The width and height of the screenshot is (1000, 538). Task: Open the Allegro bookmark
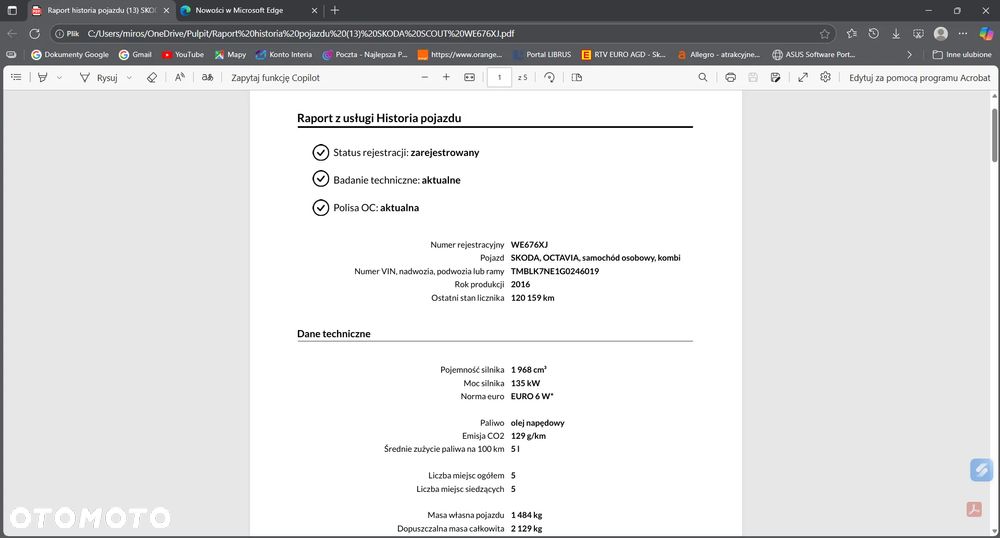[719, 55]
